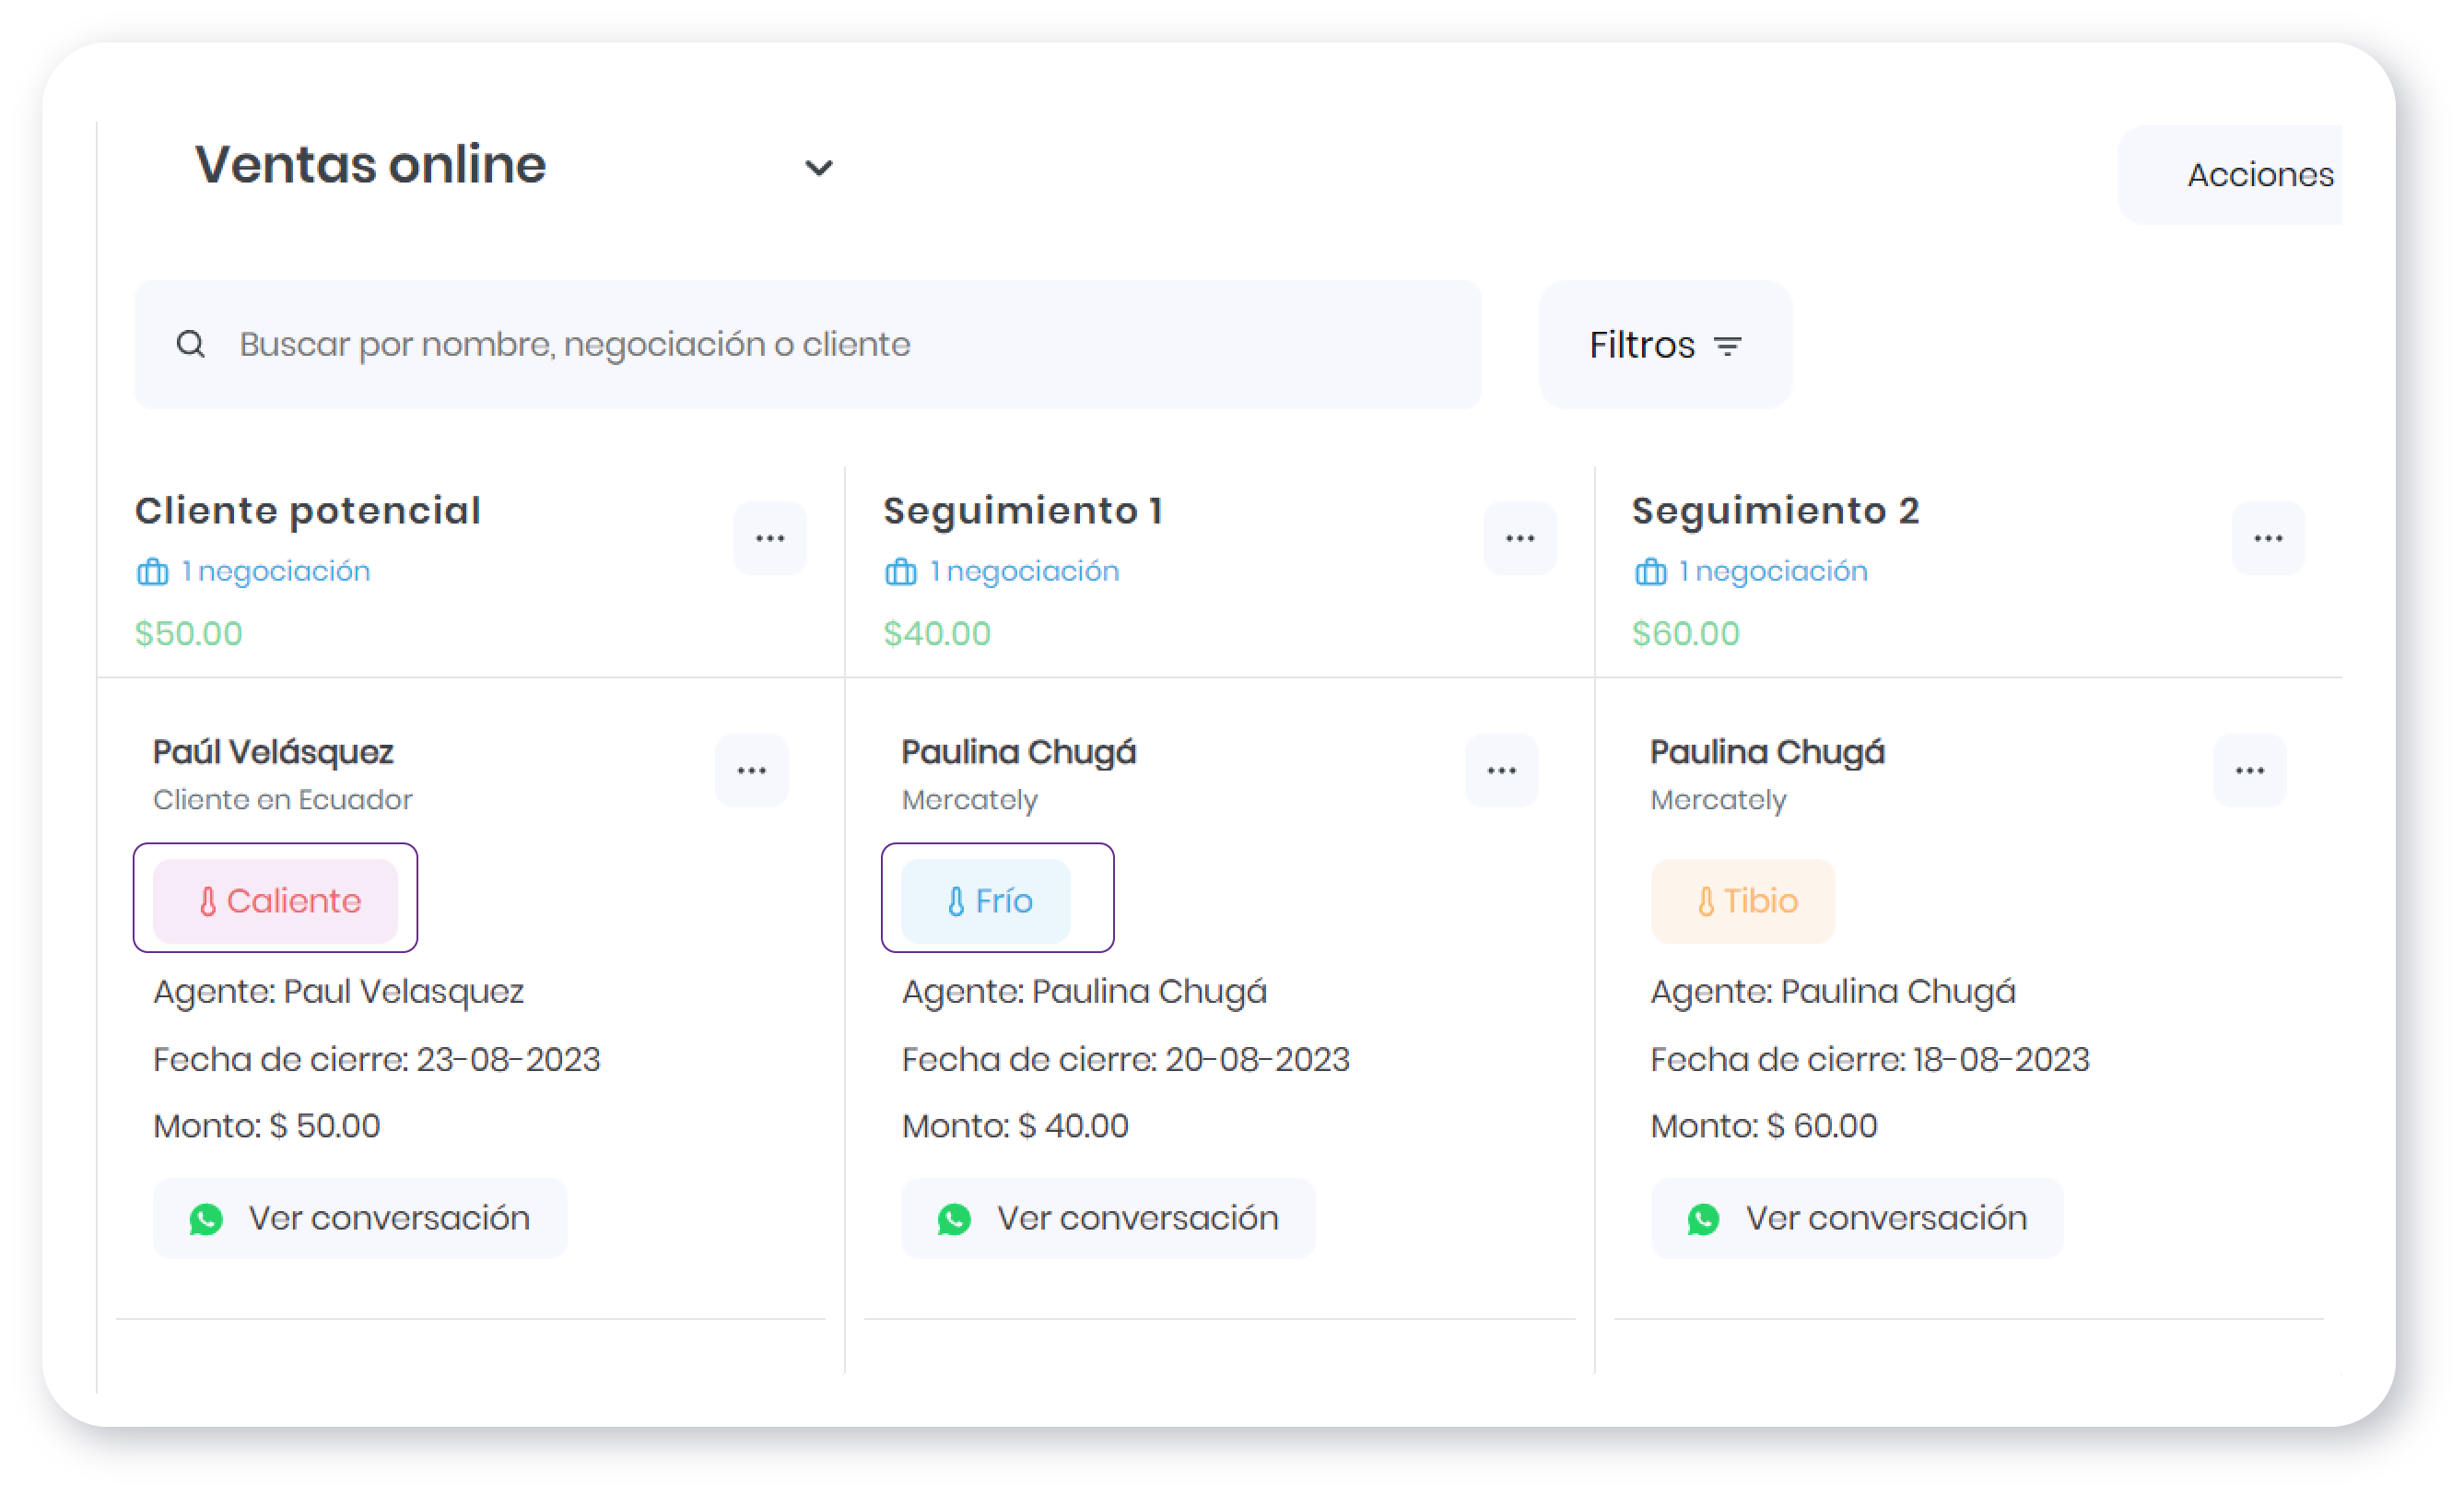Viewport: 2464px width, 1495px height.
Task: Open the Filtros filter menu
Action: (x=1664, y=345)
